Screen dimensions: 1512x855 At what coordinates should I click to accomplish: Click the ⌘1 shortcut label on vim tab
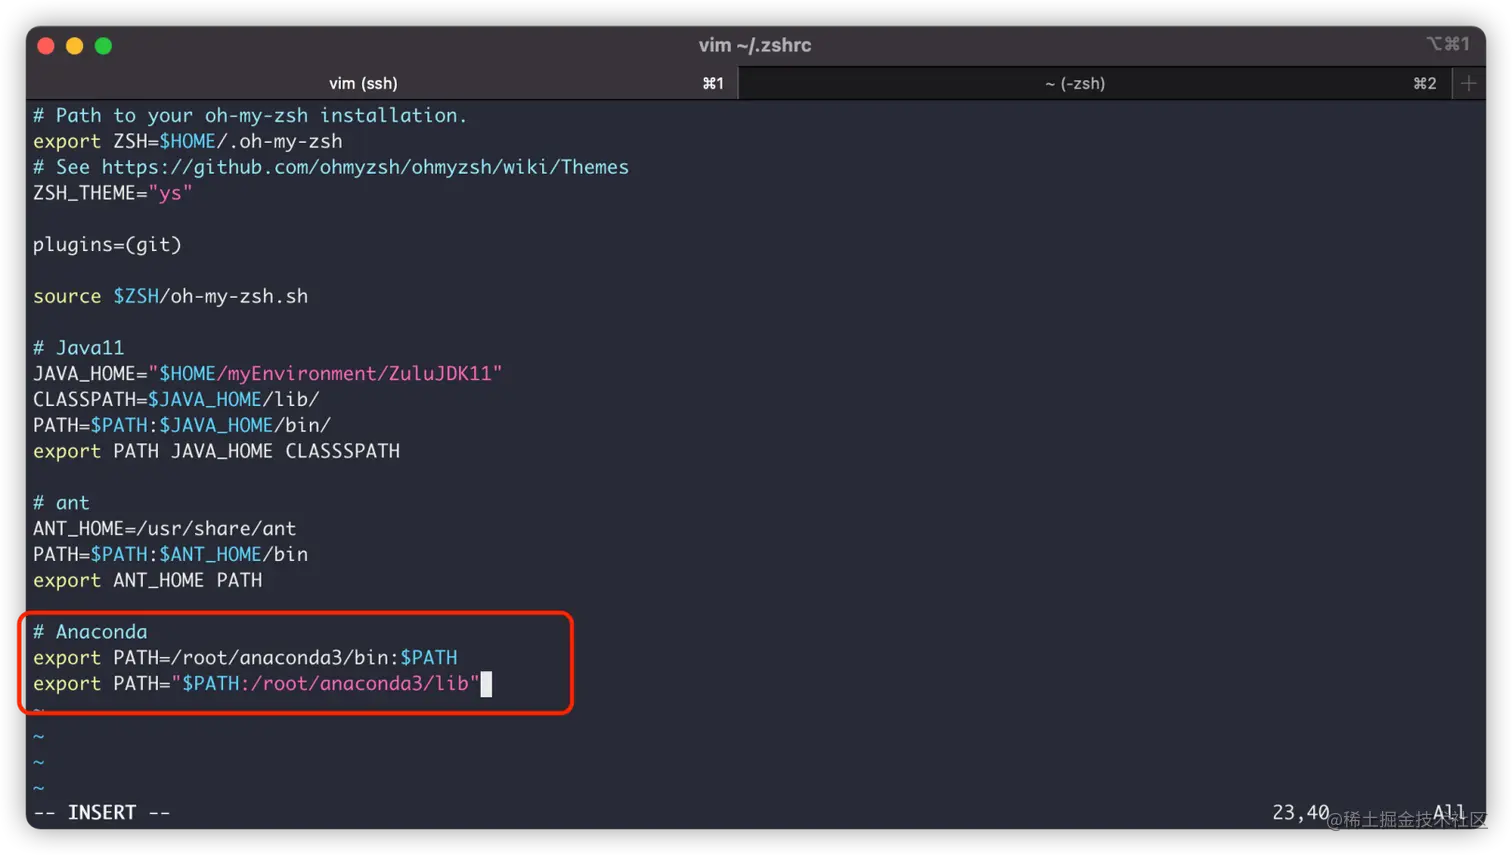coord(713,84)
